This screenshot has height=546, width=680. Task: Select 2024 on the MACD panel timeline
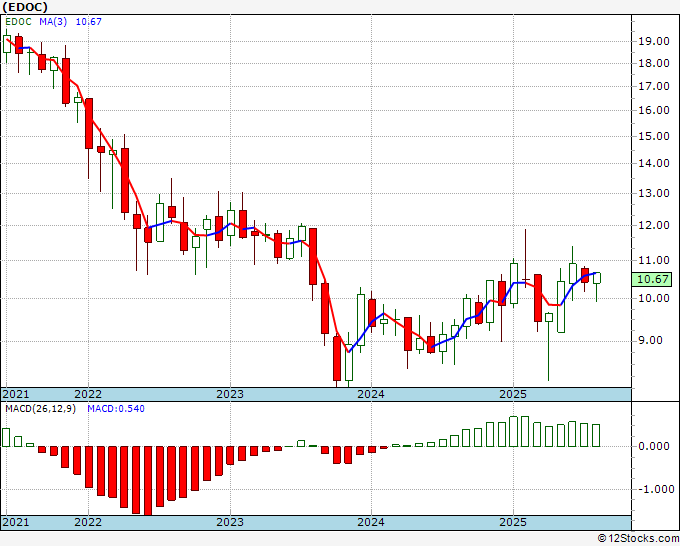coord(371,522)
